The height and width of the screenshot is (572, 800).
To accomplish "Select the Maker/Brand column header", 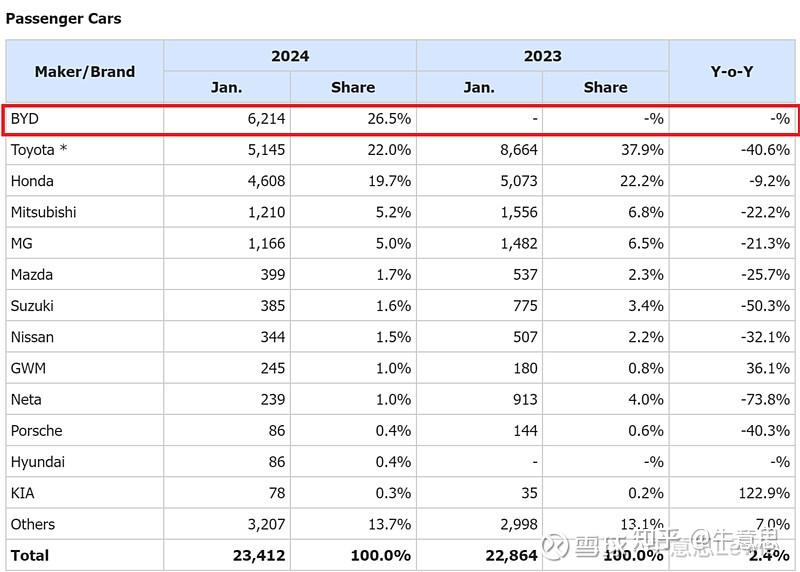I will (85, 71).
